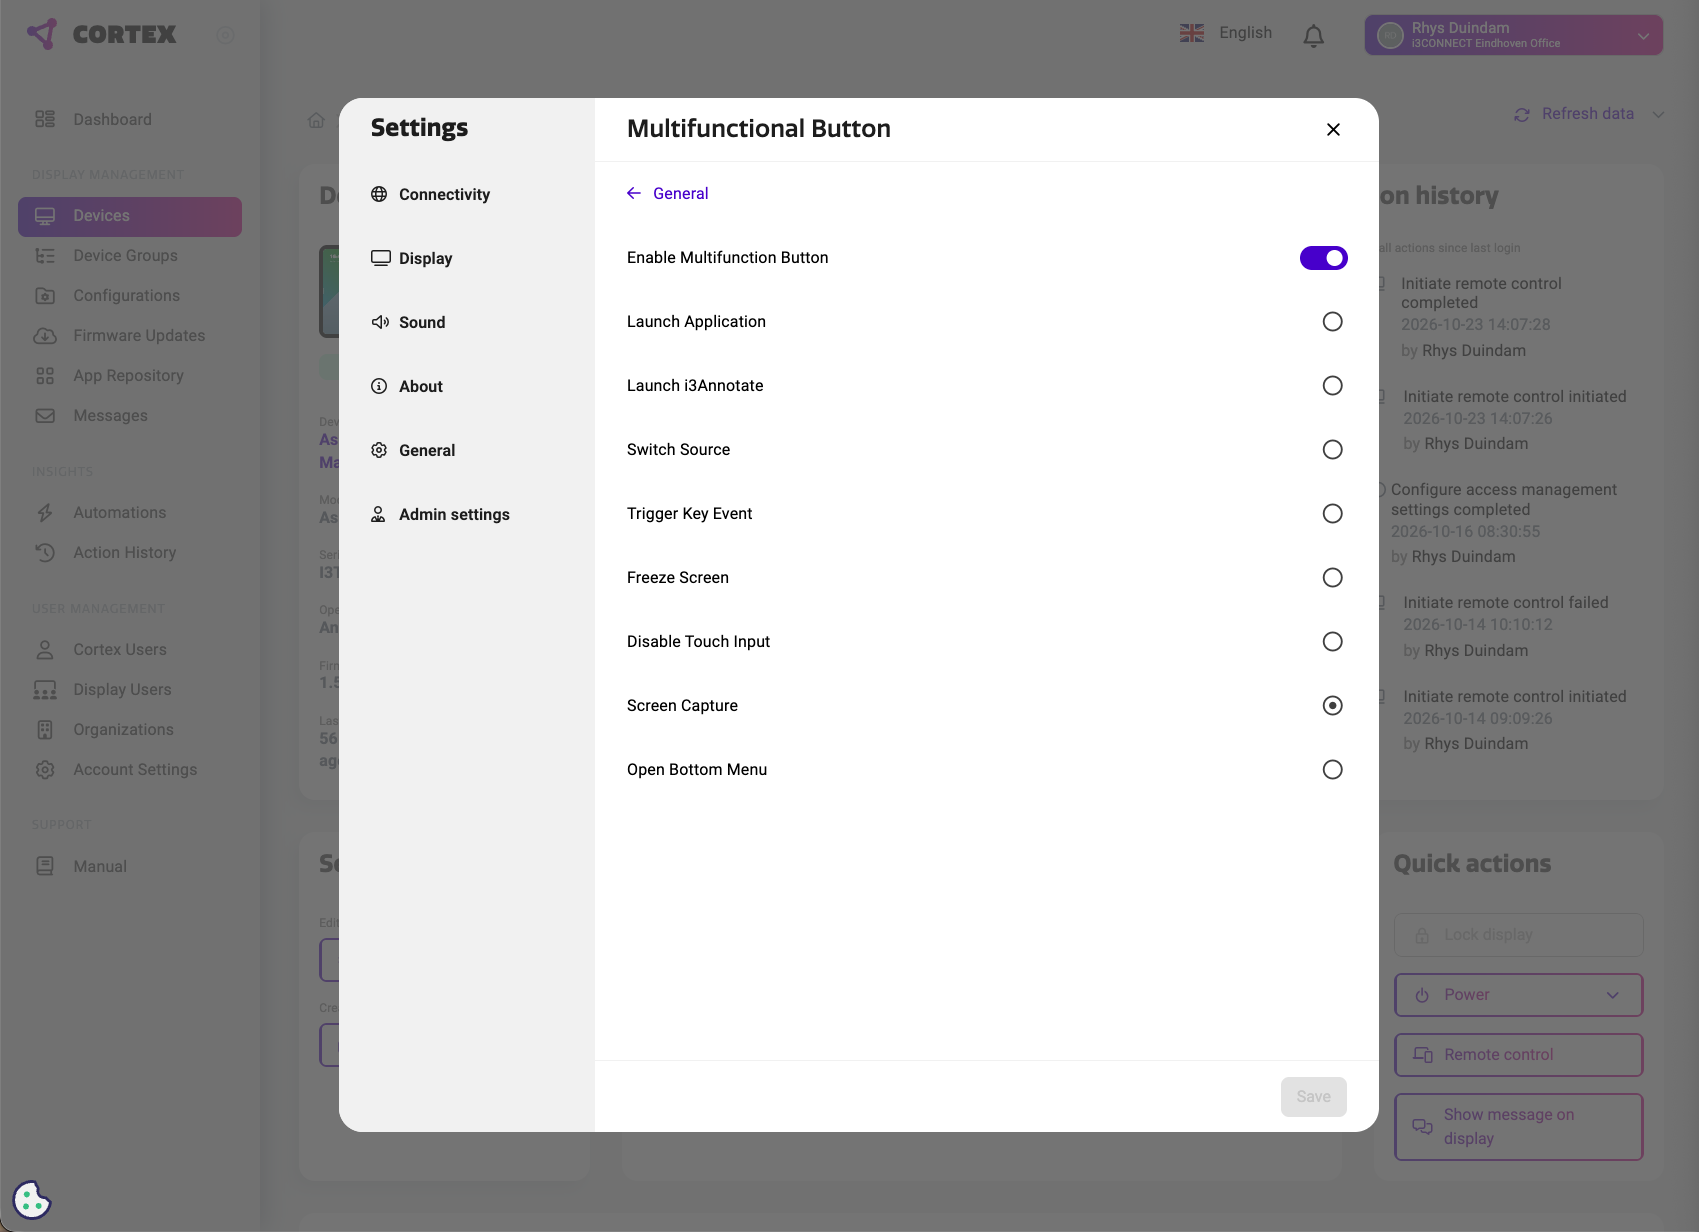Click the English language label

pyautogui.click(x=1246, y=33)
